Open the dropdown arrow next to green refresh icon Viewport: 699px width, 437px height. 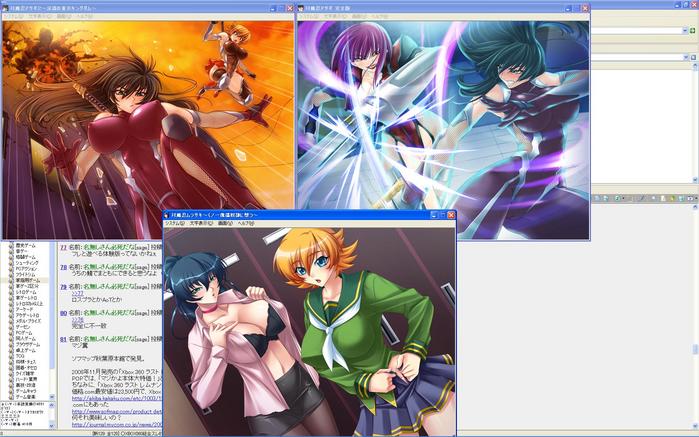click(x=623, y=198)
